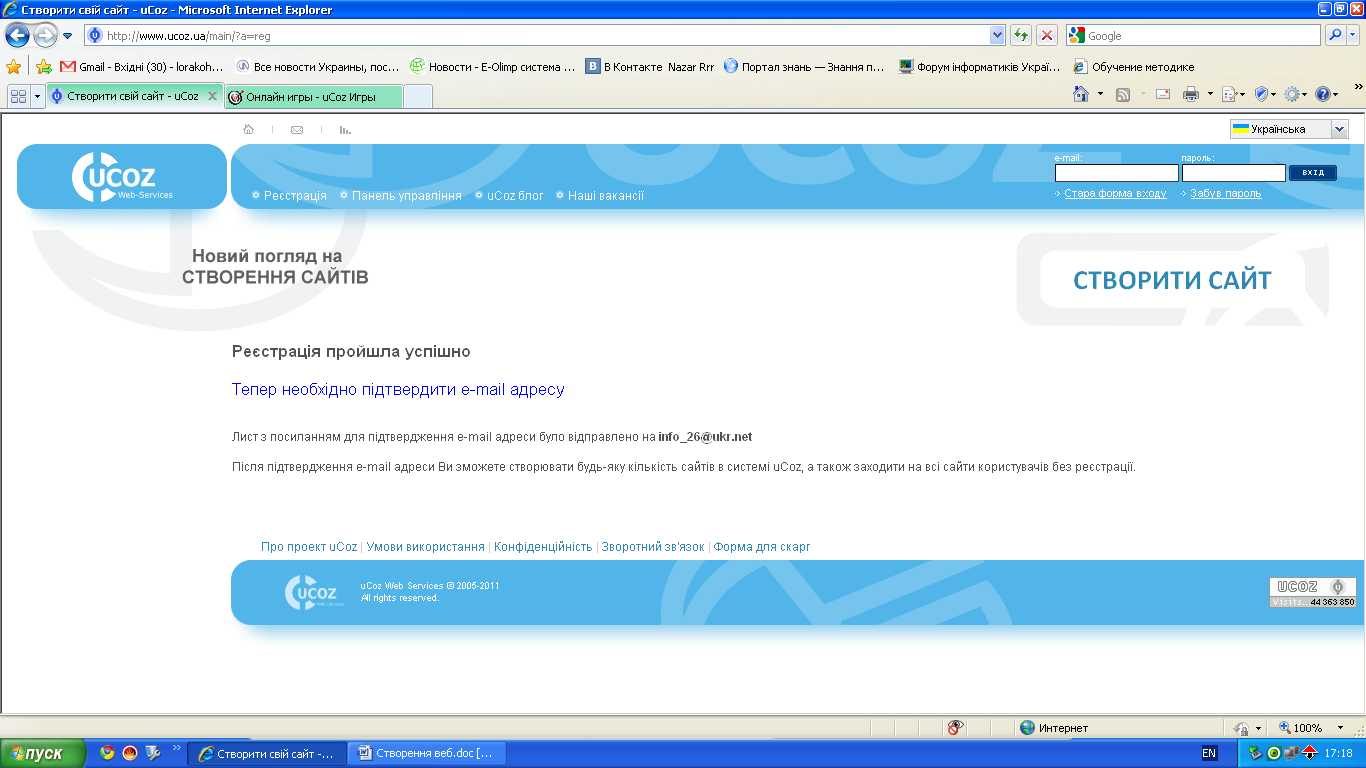1366x768 pixels.
Task: Switch to Створення веб.doc taskbar window
Action: [427, 753]
